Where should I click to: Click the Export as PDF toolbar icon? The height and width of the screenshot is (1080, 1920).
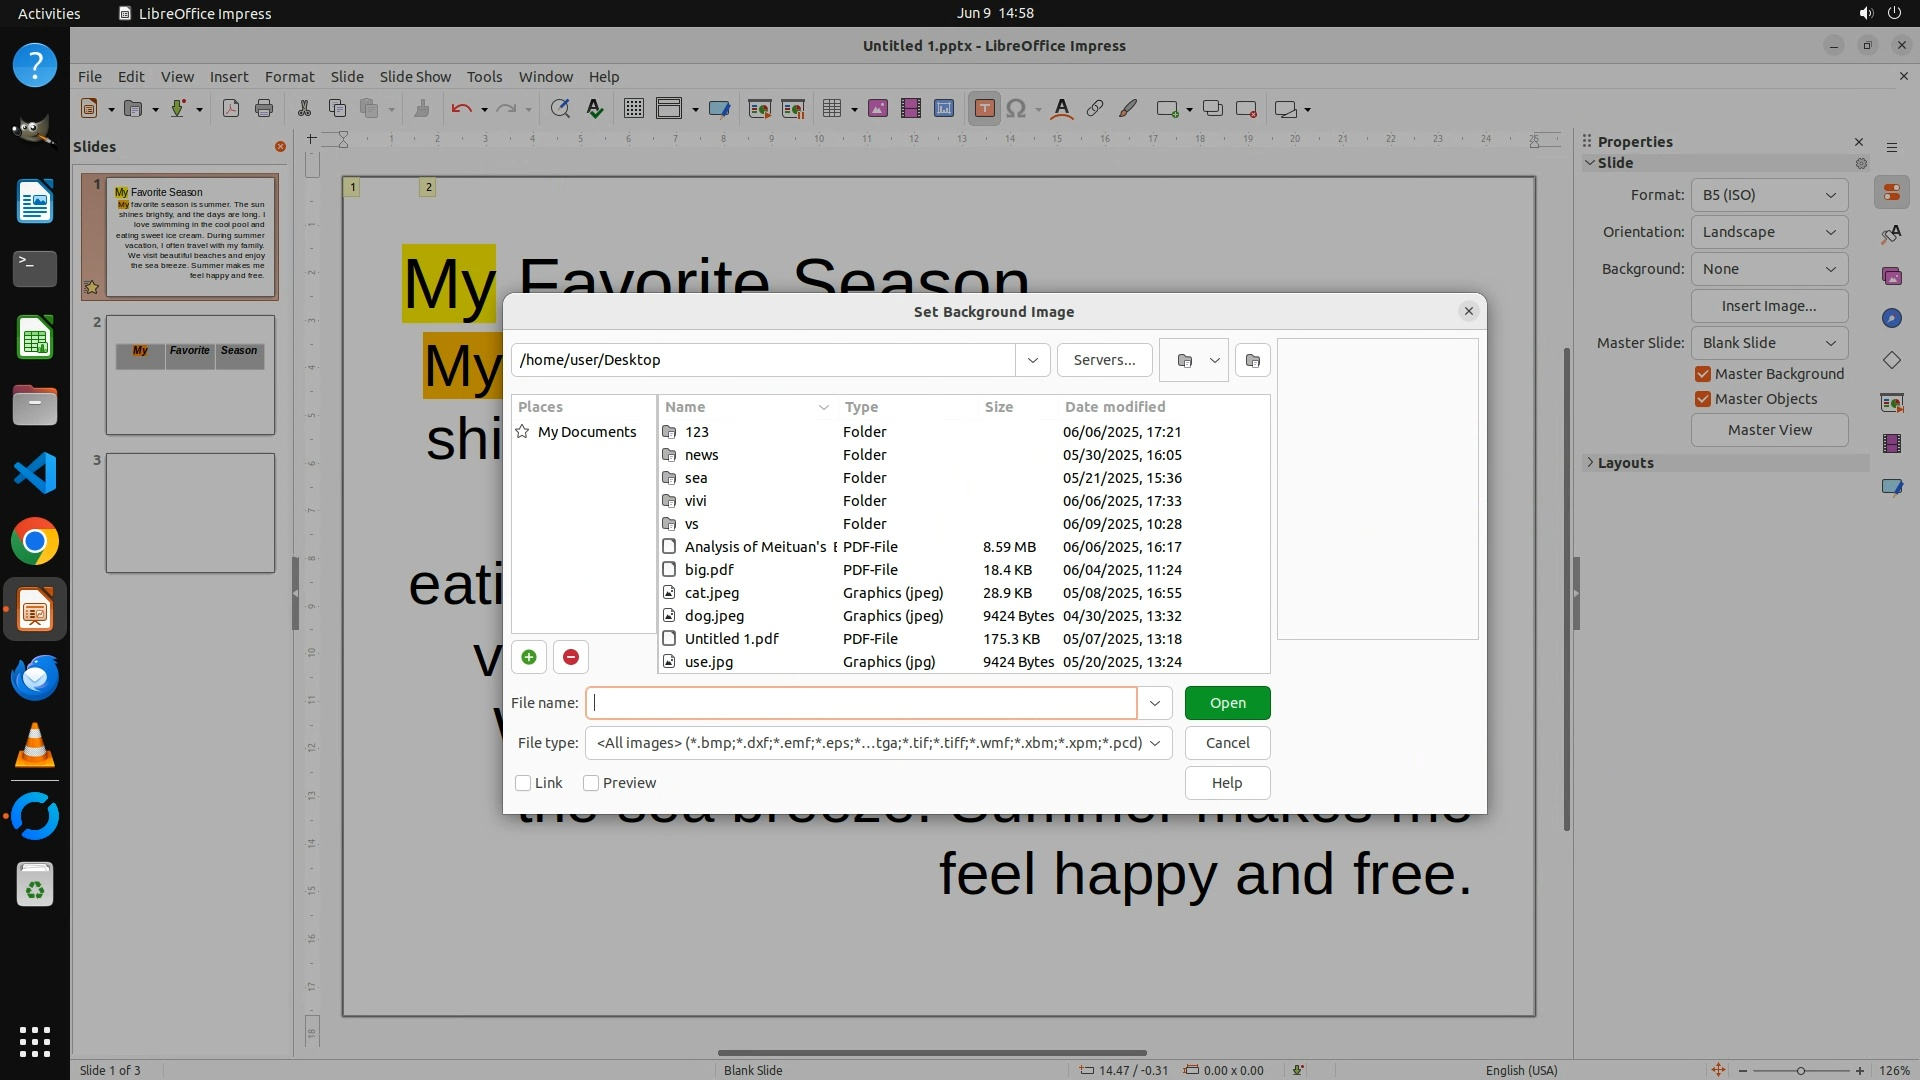[231, 109]
